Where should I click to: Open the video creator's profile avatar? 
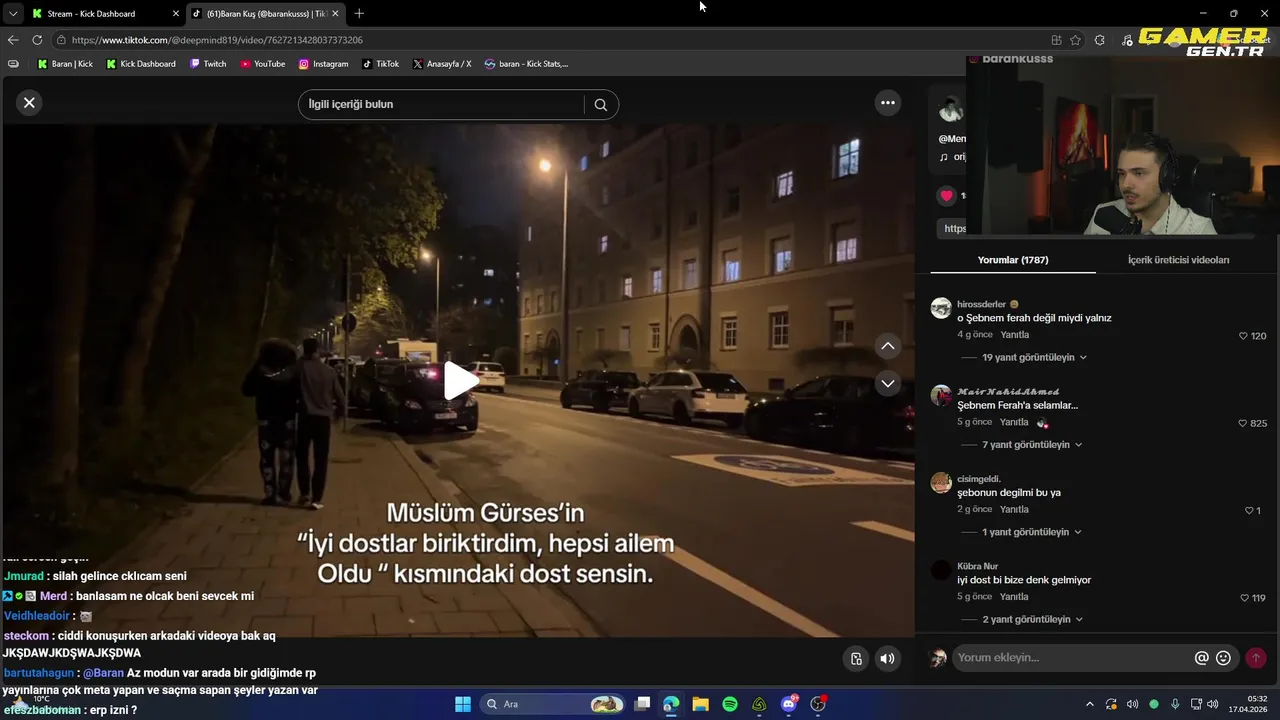[x=950, y=109]
